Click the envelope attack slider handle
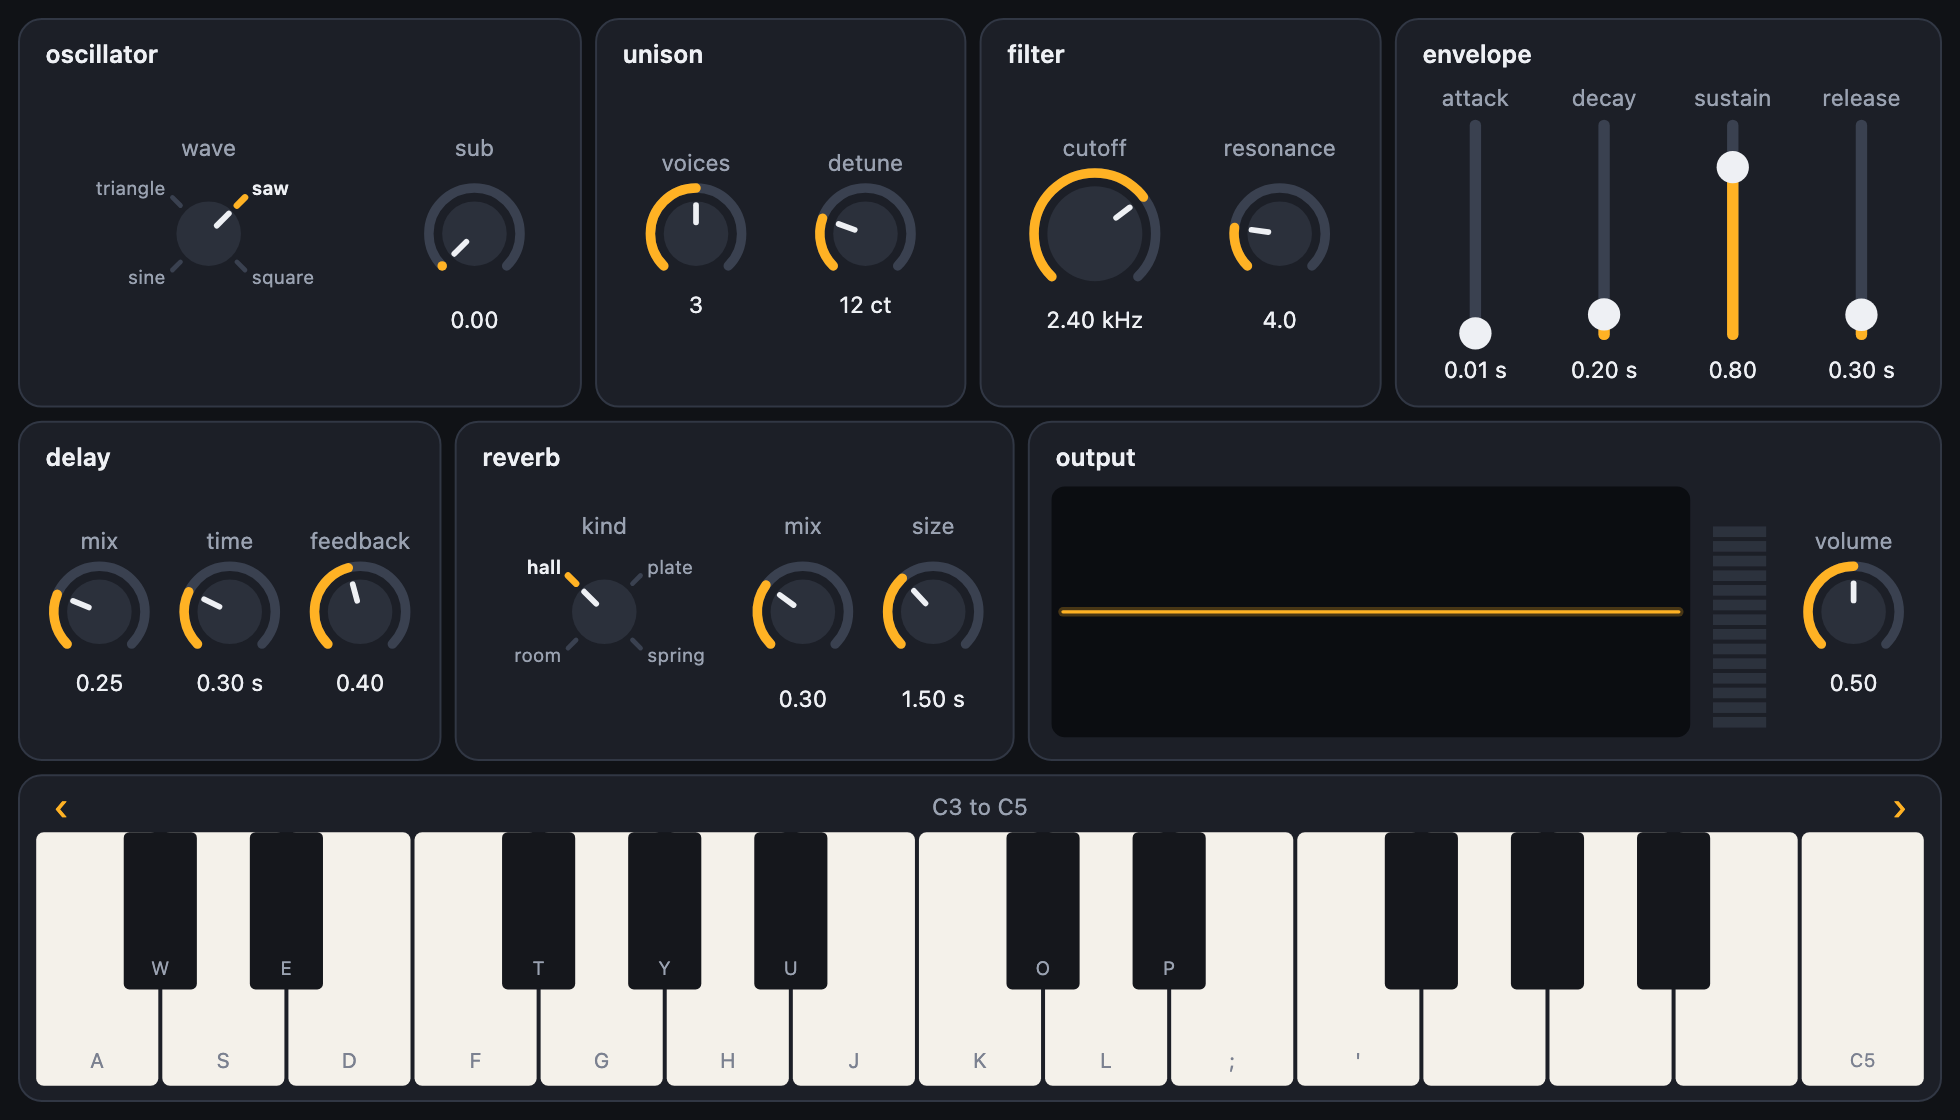Screen dimensions: 1960x1120 pyautogui.click(x=1475, y=333)
